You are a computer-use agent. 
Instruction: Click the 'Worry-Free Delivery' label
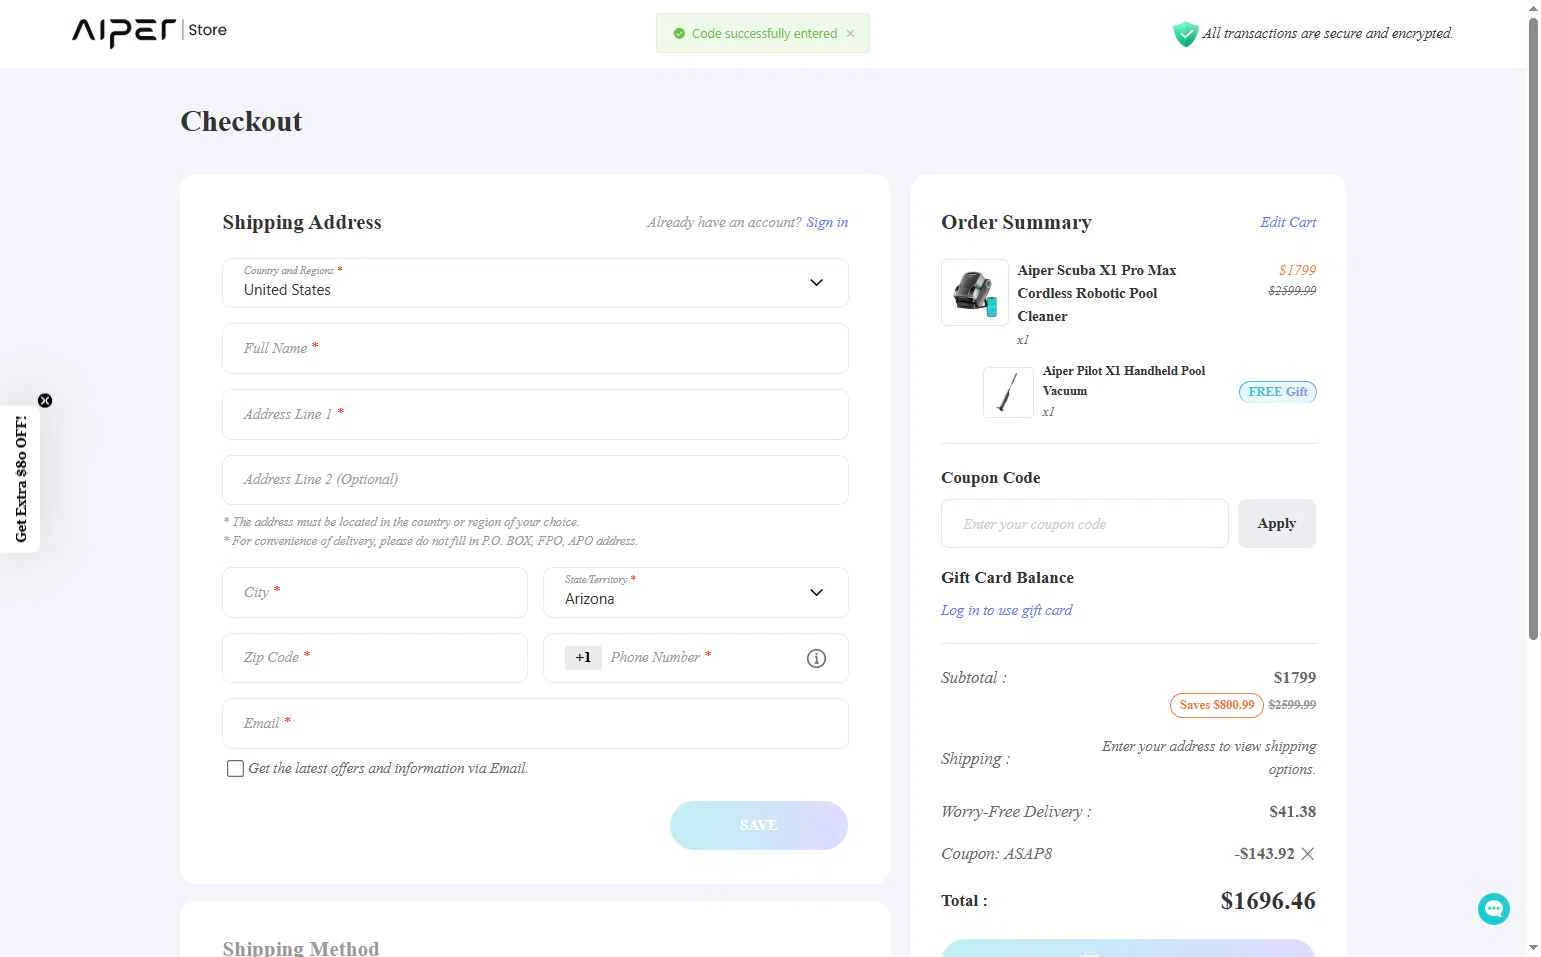coord(1016,812)
